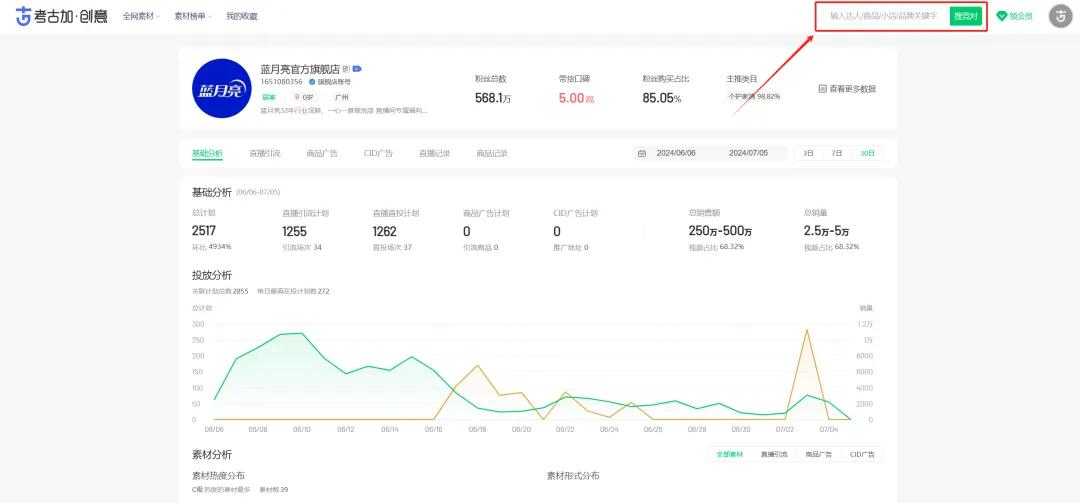Image resolution: width=1080 pixels, height=503 pixels.
Task: Click the 蓝月亮 brand logo thumbnail
Action: click(x=221, y=89)
